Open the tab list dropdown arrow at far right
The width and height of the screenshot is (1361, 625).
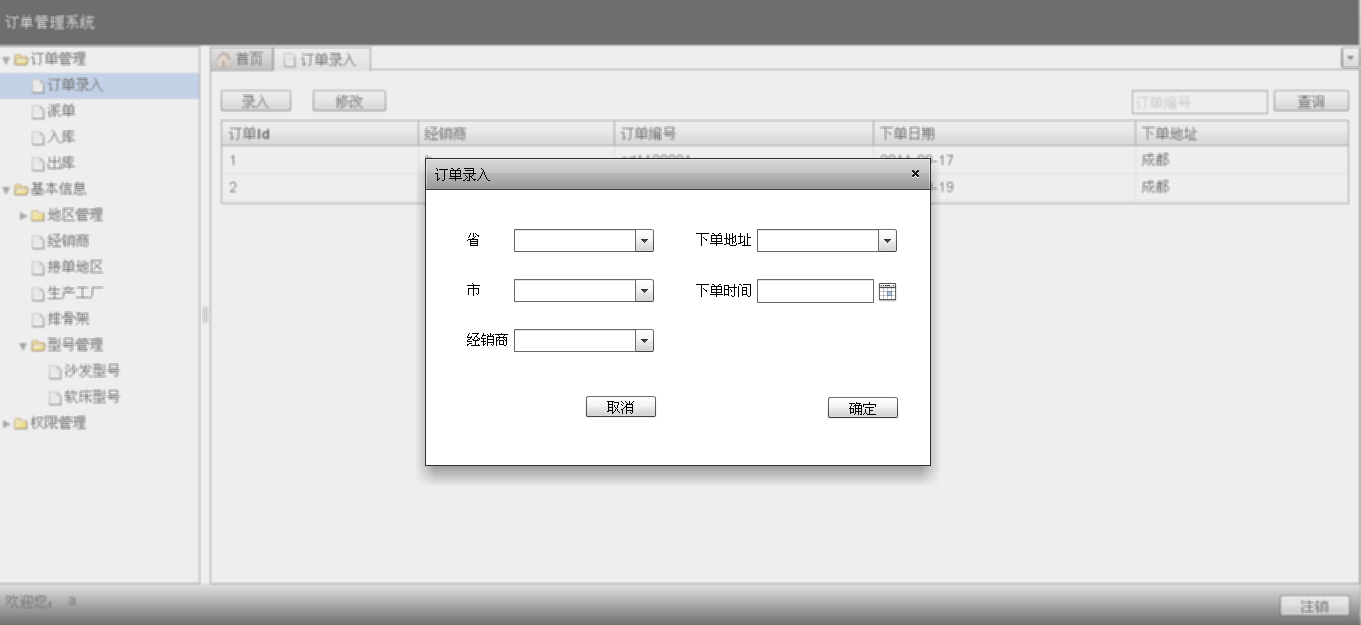(1349, 59)
